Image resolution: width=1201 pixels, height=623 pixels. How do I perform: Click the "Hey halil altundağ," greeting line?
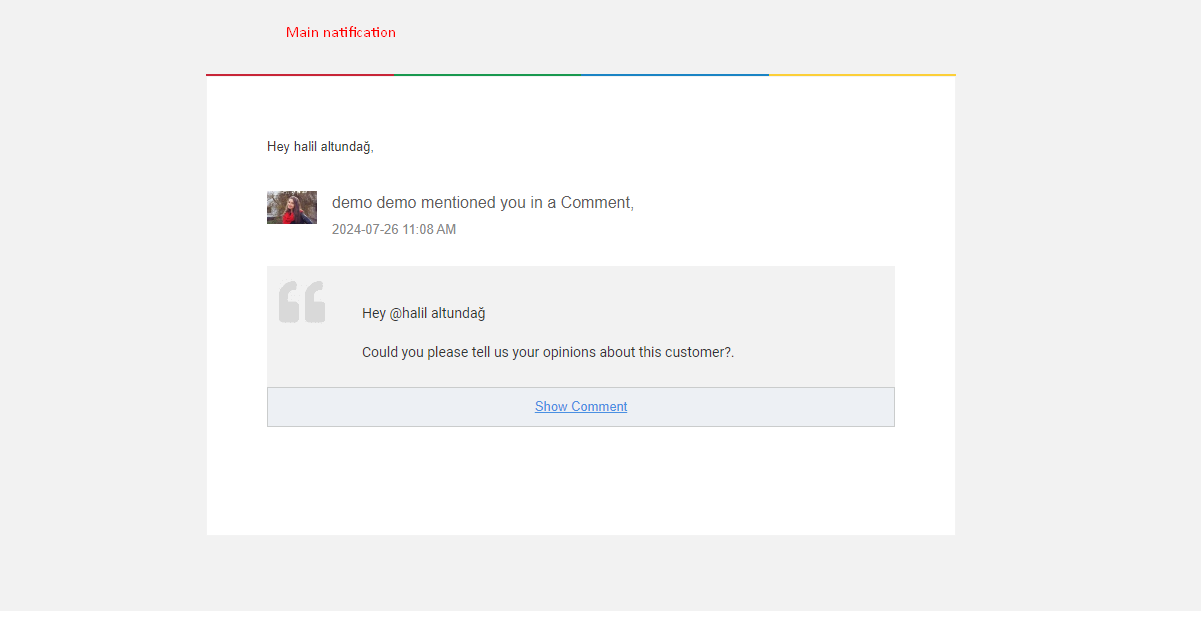(320, 147)
